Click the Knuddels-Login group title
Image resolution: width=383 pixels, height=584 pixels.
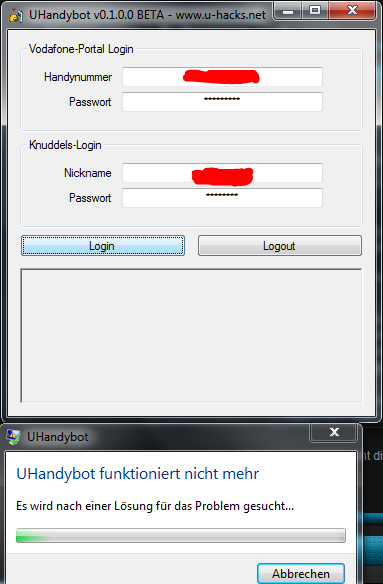65,145
